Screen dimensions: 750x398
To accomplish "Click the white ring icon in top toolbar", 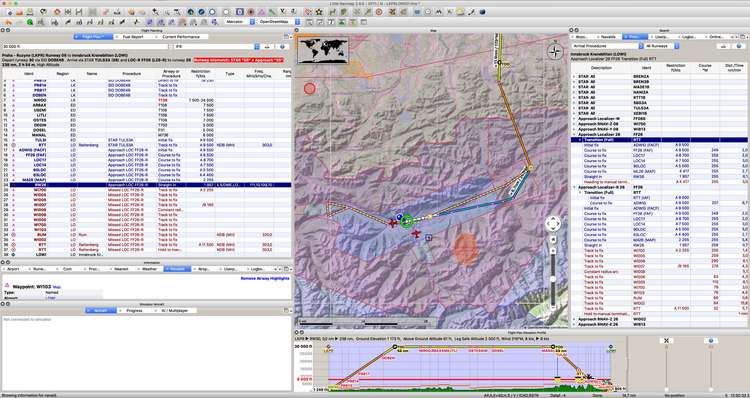I will 226,12.
